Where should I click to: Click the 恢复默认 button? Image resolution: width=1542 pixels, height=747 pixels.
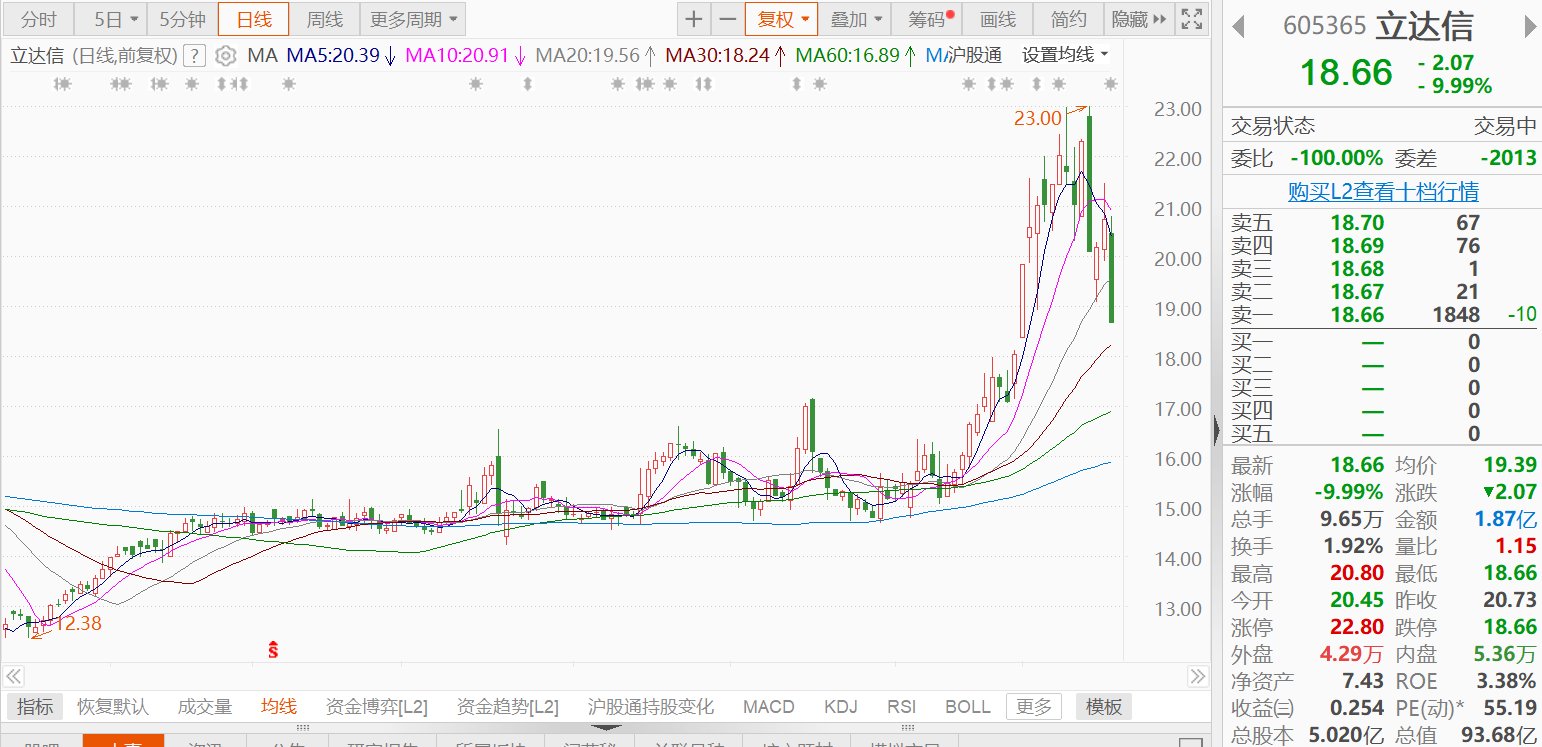(x=113, y=707)
